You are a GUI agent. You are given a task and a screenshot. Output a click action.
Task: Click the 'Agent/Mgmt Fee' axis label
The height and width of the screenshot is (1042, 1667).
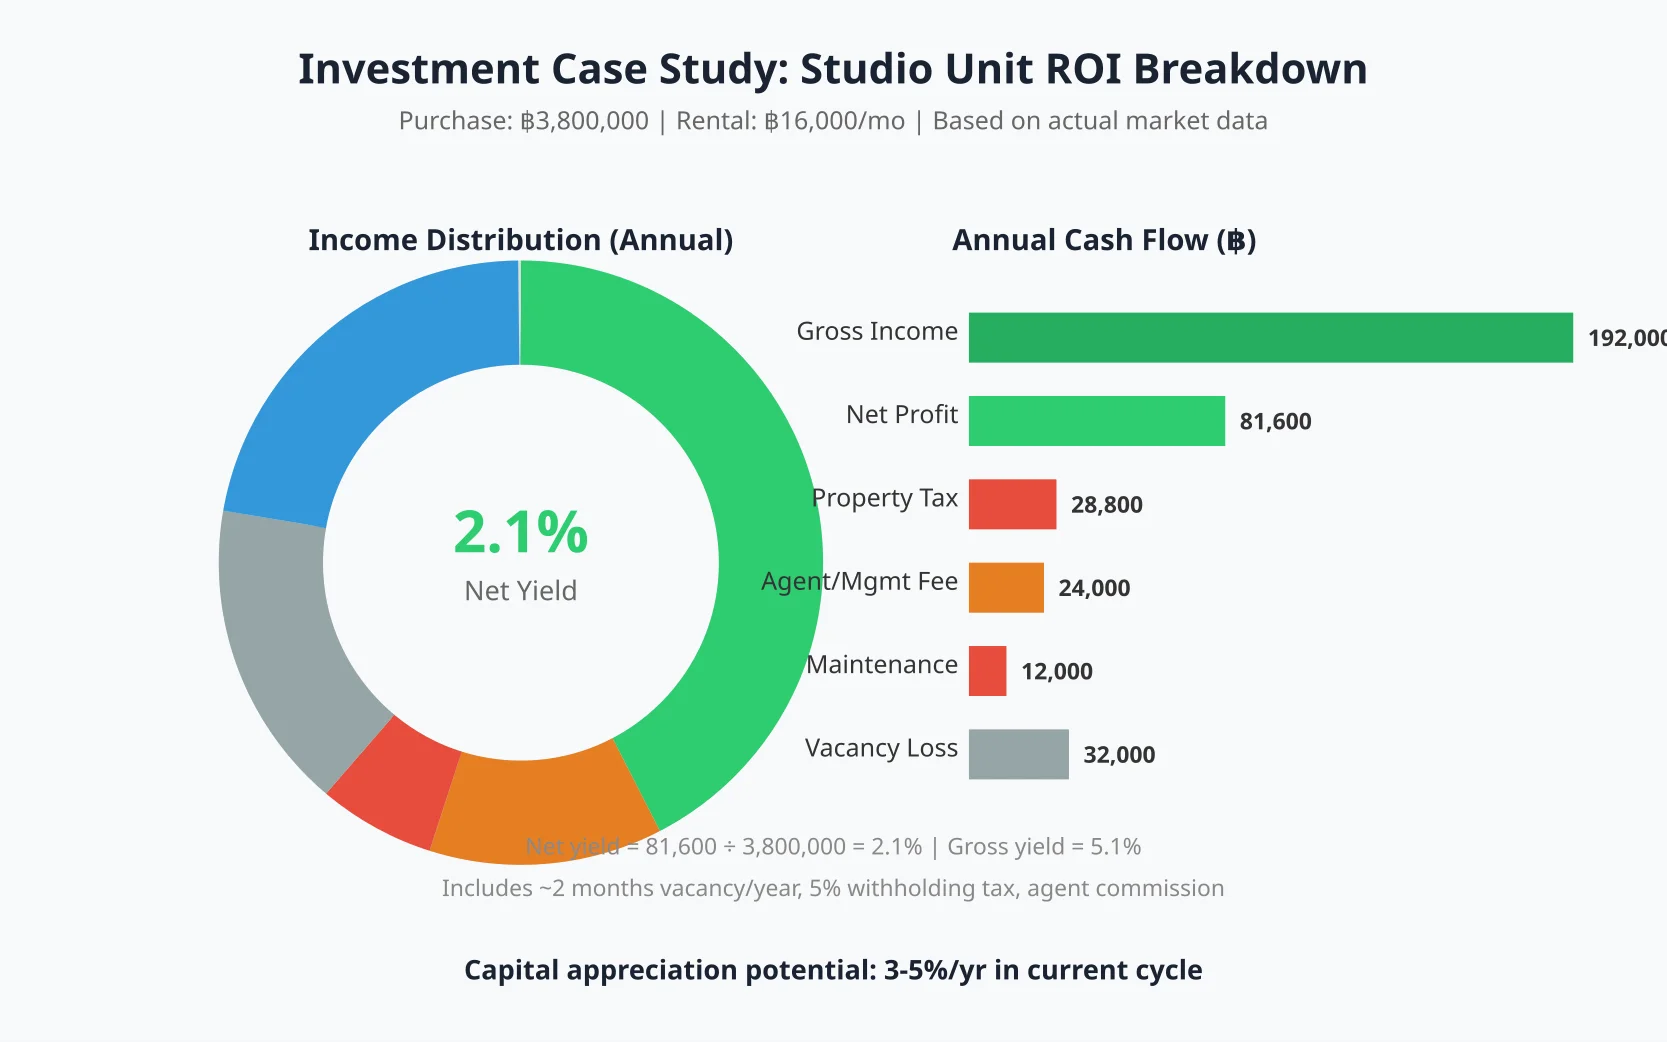point(860,582)
